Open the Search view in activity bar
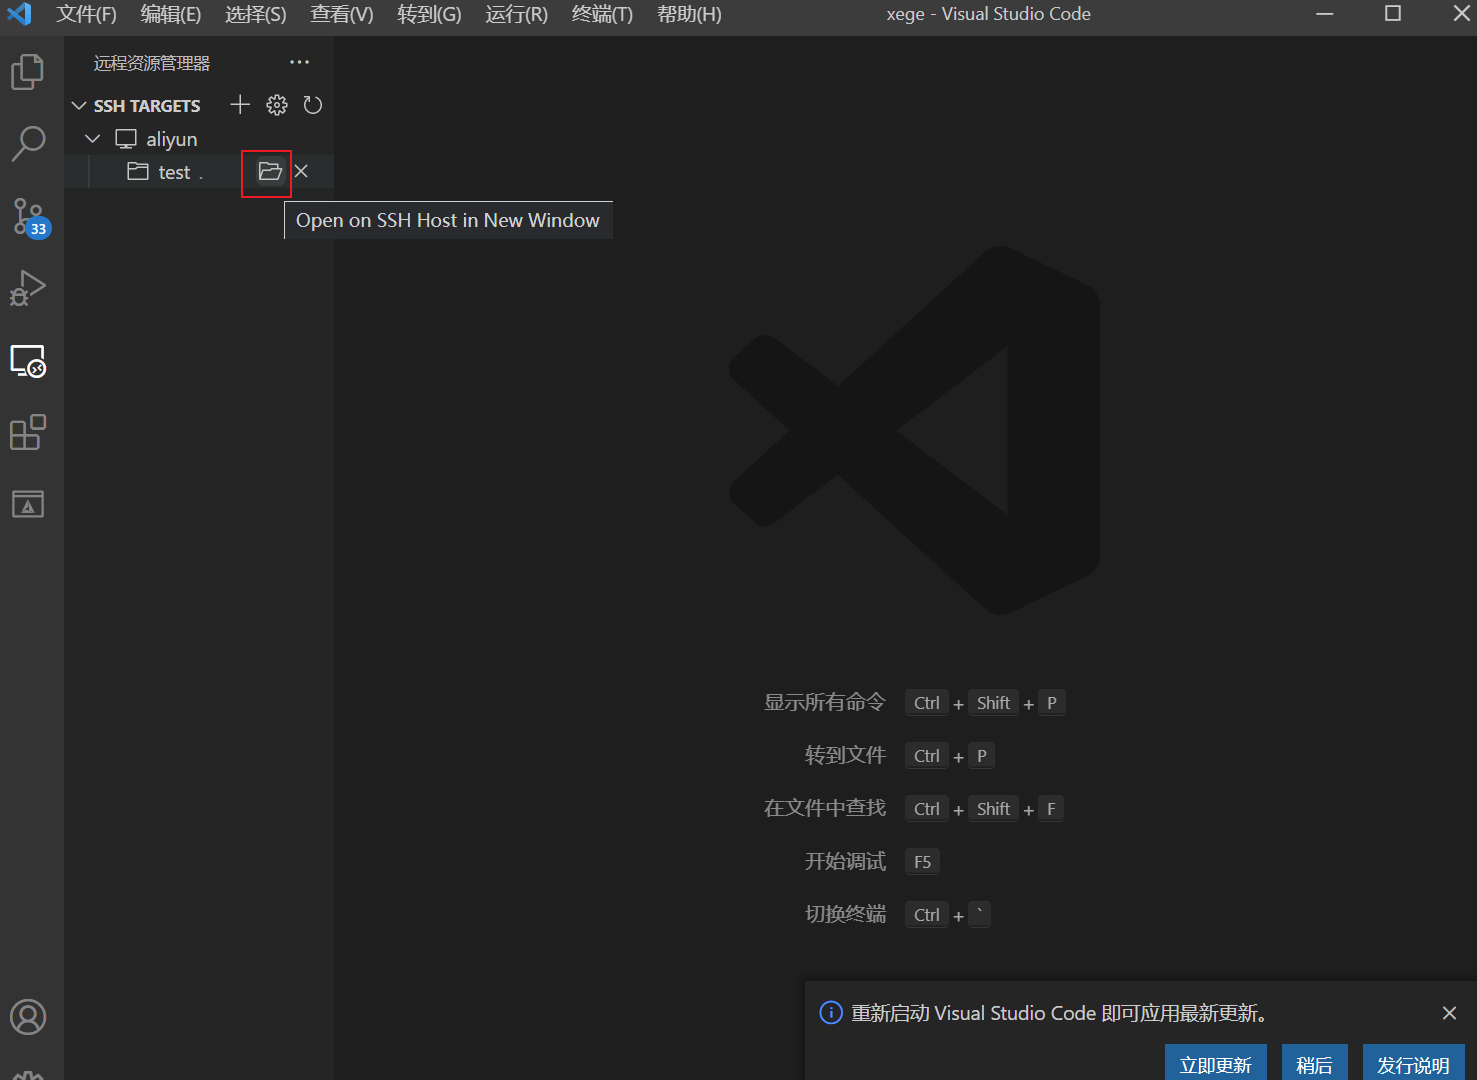This screenshot has width=1477, height=1080. [28, 144]
